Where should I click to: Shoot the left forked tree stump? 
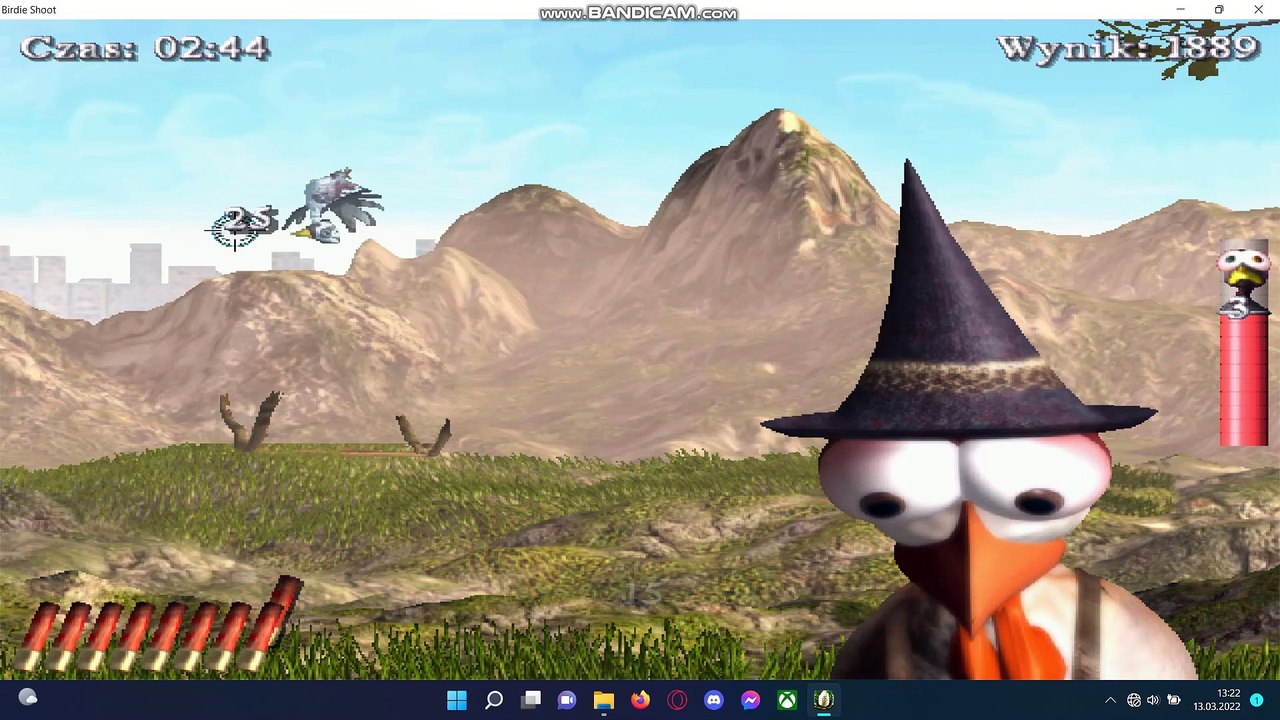pyautogui.click(x=250, y=421)
